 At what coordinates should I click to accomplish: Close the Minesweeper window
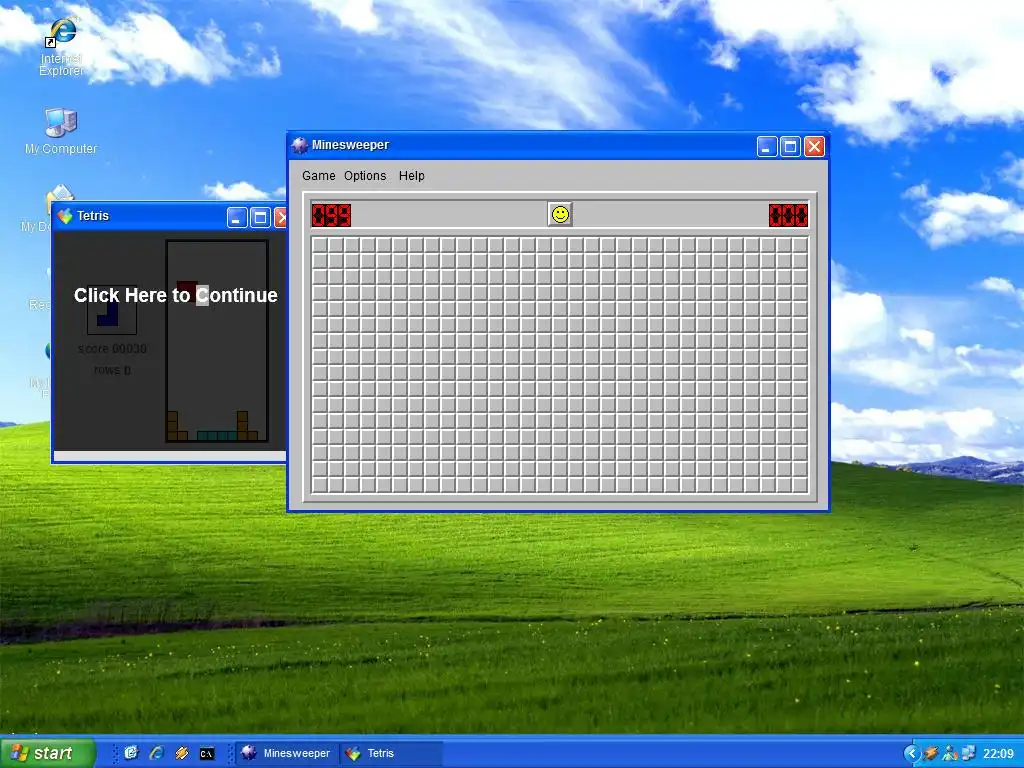tap(814, 146)
